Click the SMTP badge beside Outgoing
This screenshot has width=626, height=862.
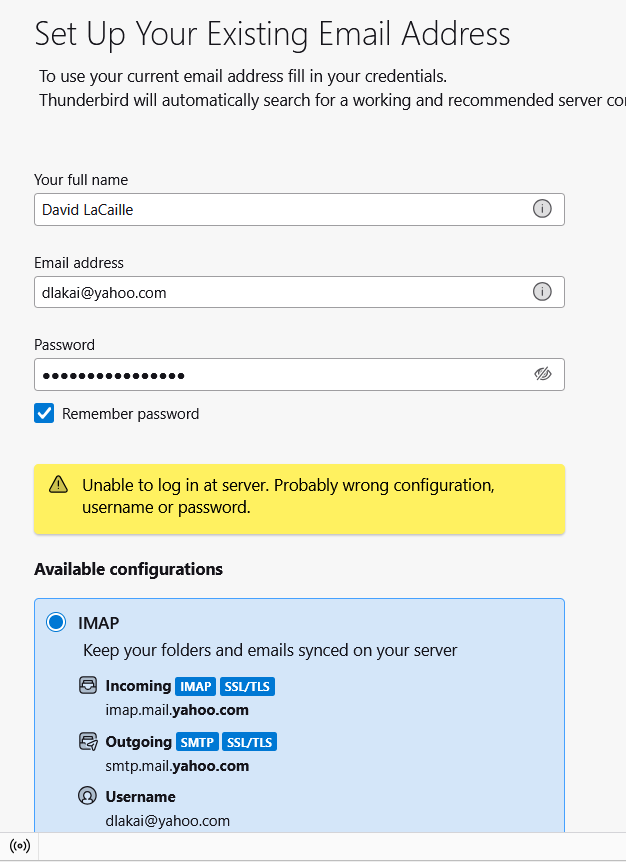coord(197,742)
